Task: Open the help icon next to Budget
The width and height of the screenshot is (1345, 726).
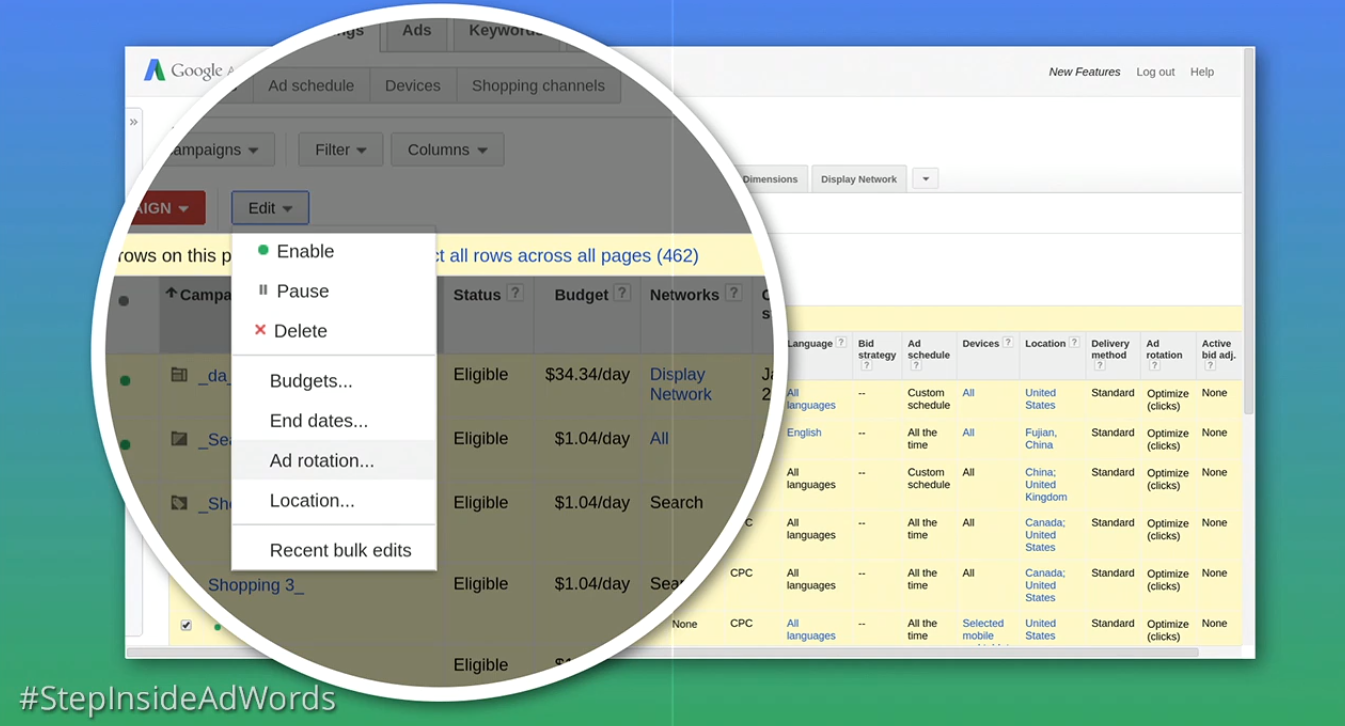Action: (x=622, y=293)
